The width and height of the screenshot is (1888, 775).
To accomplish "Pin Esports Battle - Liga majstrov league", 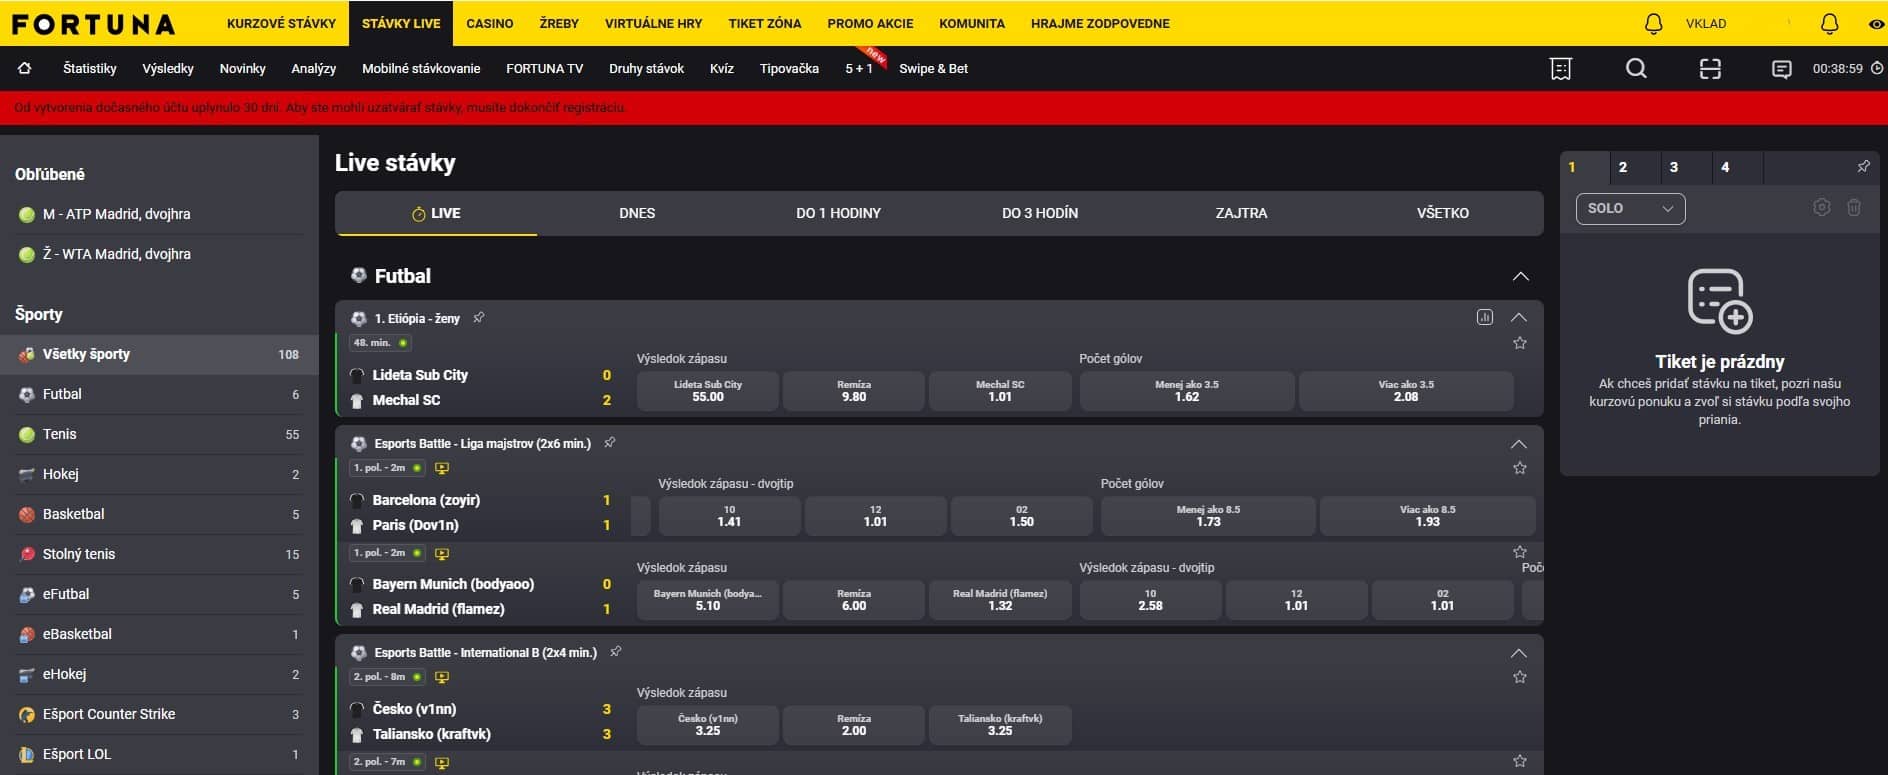I will [610, 442].
